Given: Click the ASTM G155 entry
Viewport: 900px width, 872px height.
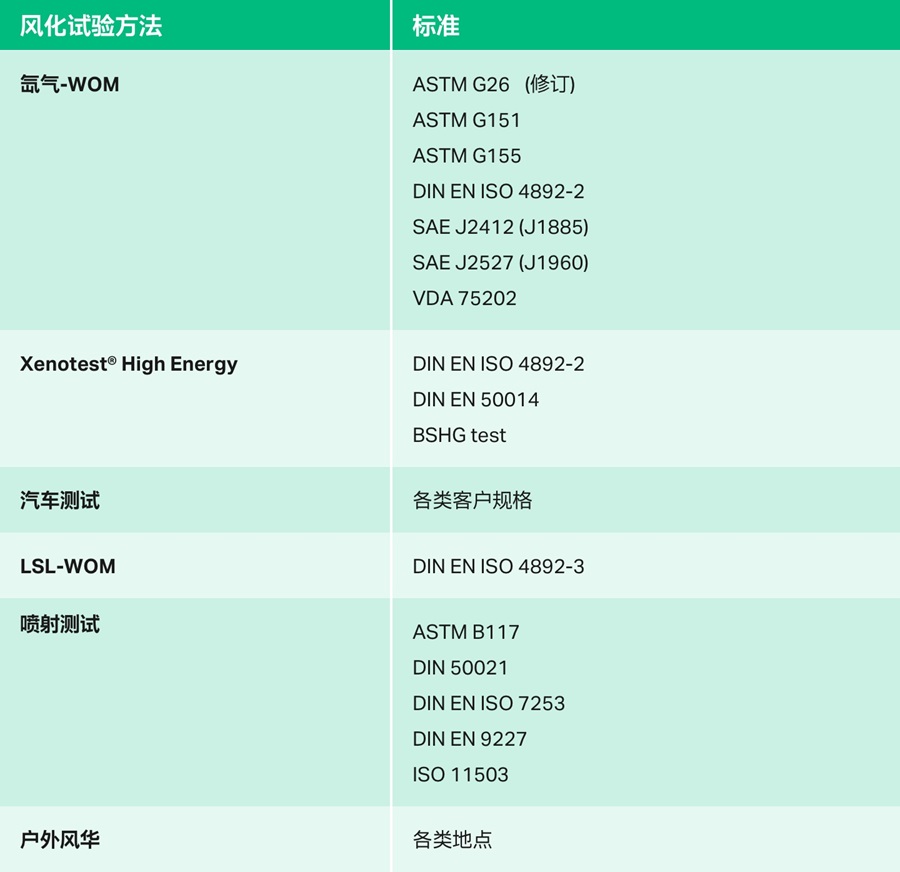Looking at the screenshot, I should (466, 156).
